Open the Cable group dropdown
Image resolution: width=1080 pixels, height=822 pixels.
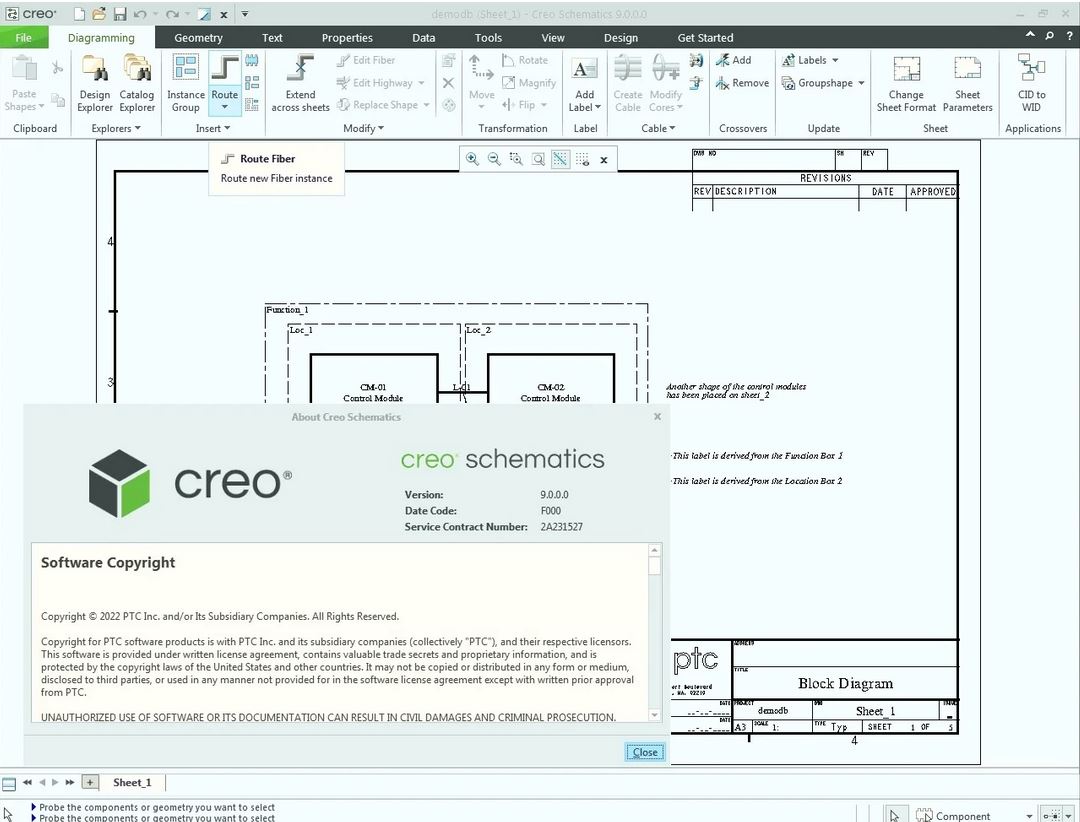pyautogui.click(x=658, y=128)
